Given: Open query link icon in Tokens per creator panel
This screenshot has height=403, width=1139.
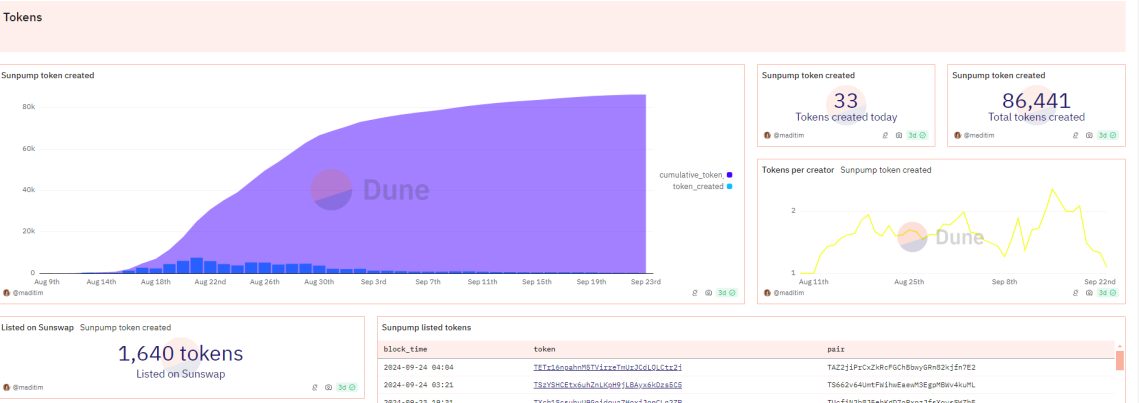Looking at the screenshot, I should pyautogui.click(x=1075, y=293).
